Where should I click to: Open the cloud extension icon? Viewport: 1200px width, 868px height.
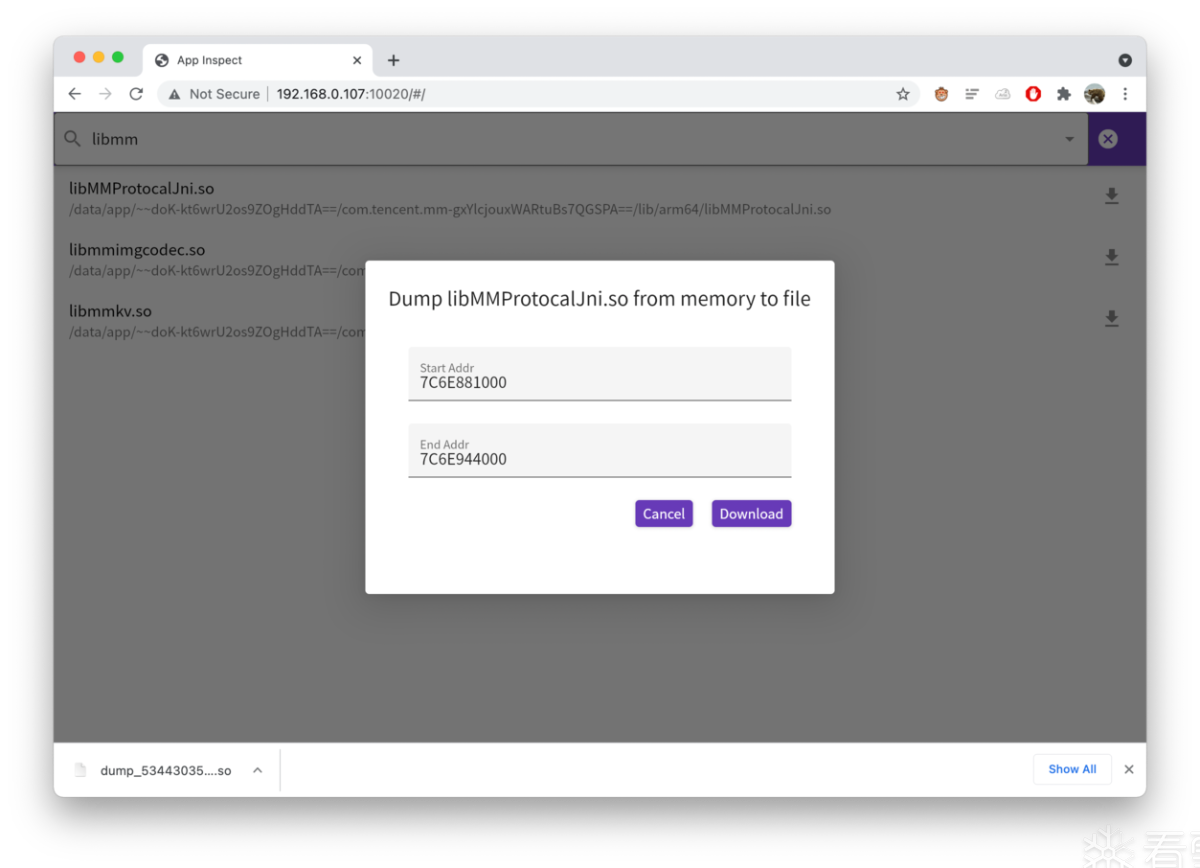click(1003, 94)
